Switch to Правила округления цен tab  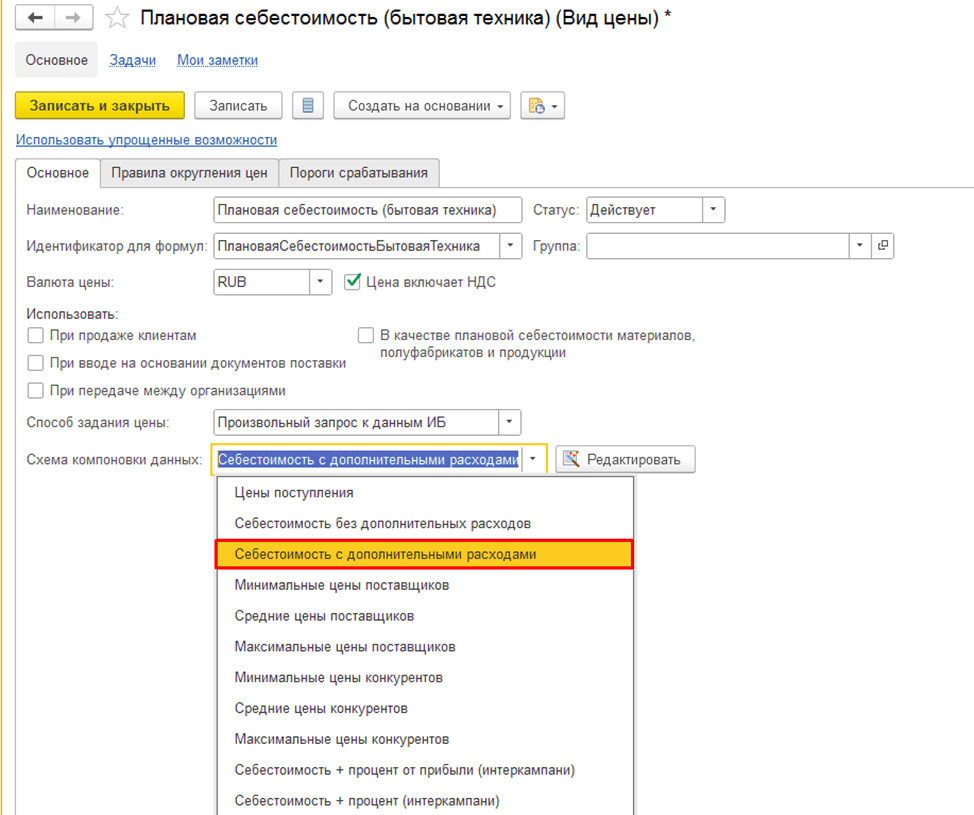click(189, 172)
